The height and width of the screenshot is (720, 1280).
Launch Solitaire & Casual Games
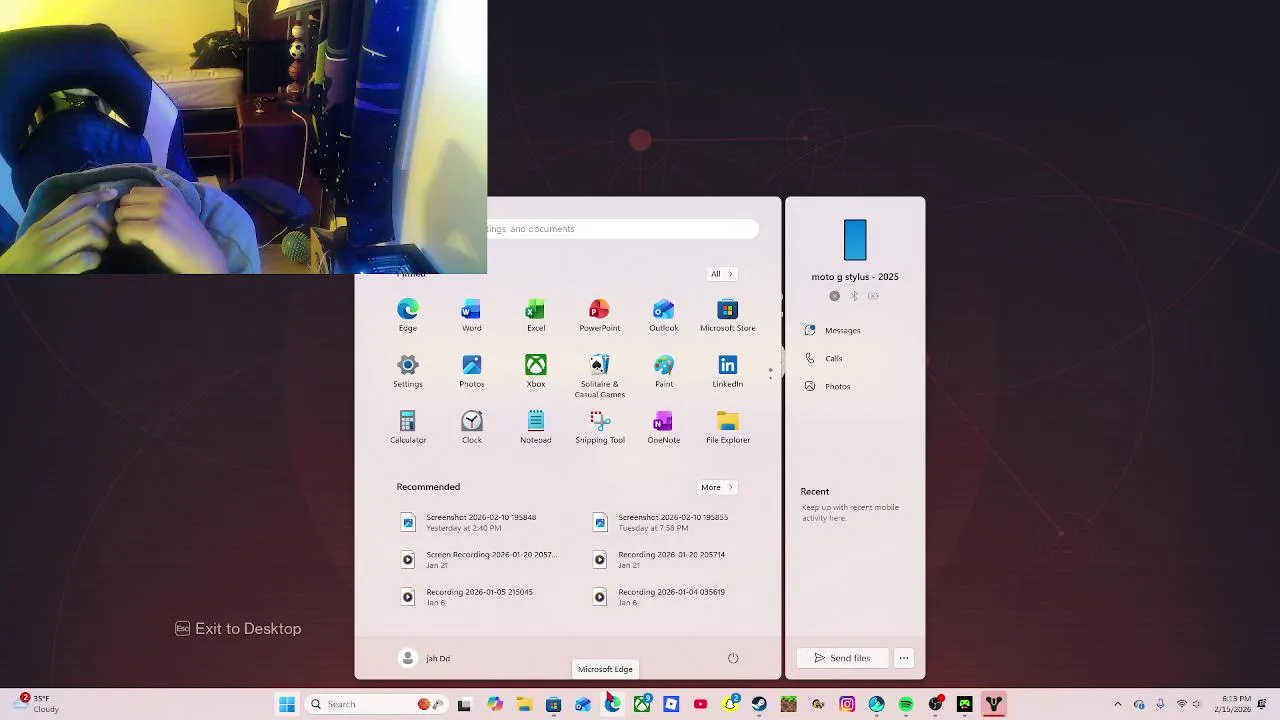pos(599,376)
